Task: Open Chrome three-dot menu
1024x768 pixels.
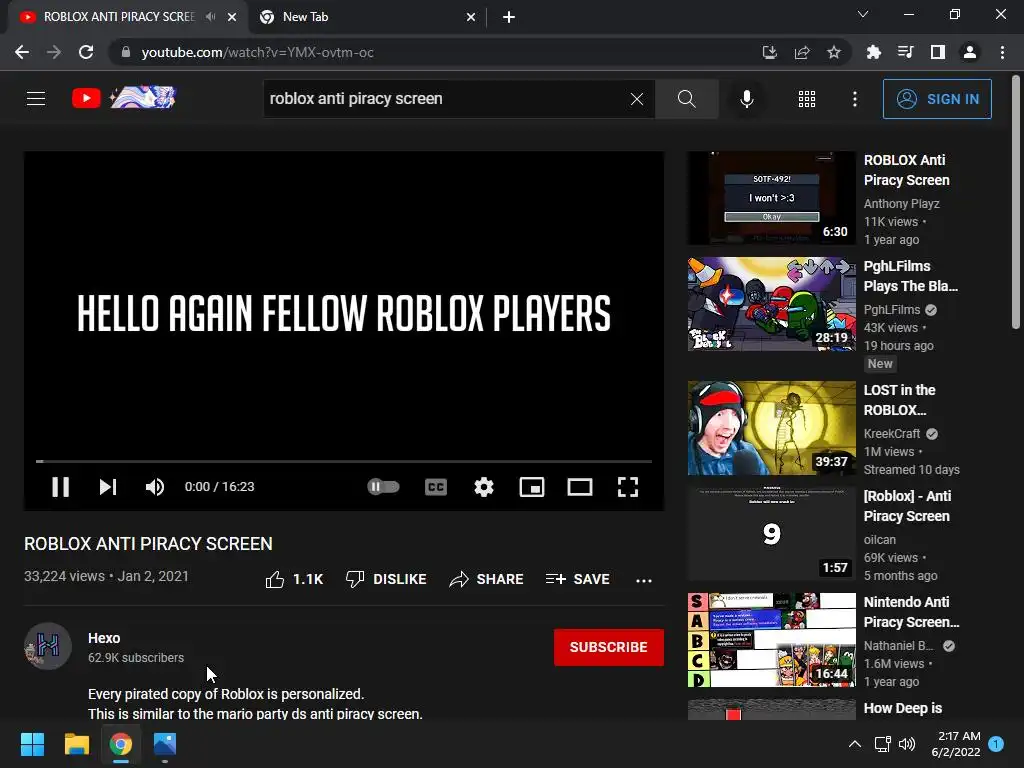Action: [1002, 52]
